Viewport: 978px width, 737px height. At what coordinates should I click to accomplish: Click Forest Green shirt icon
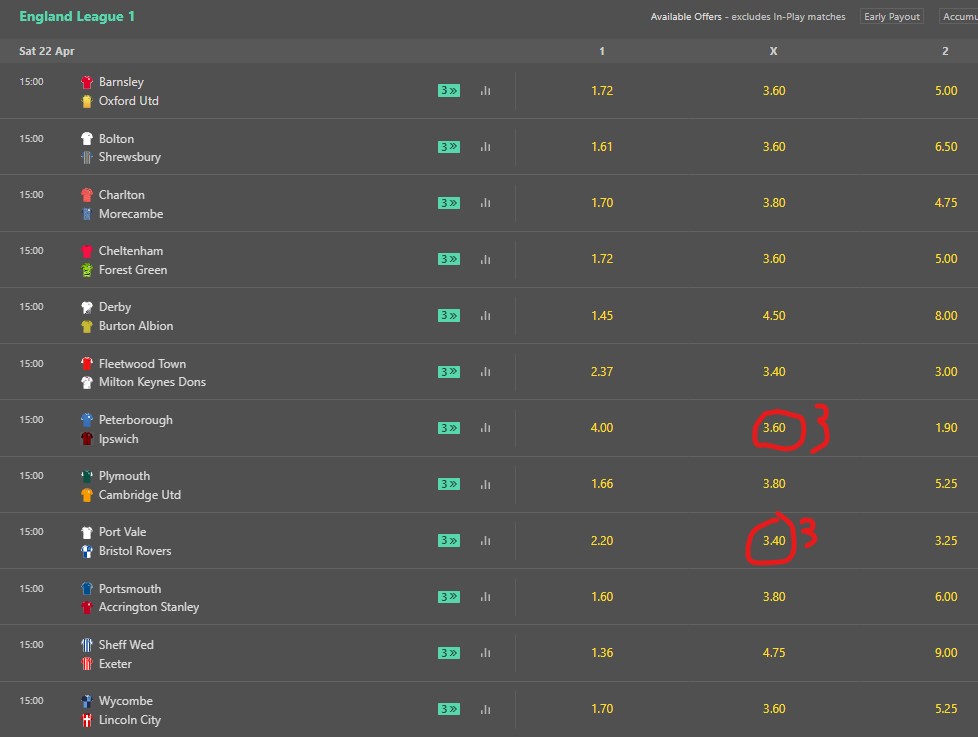click(x=87, y=270)
